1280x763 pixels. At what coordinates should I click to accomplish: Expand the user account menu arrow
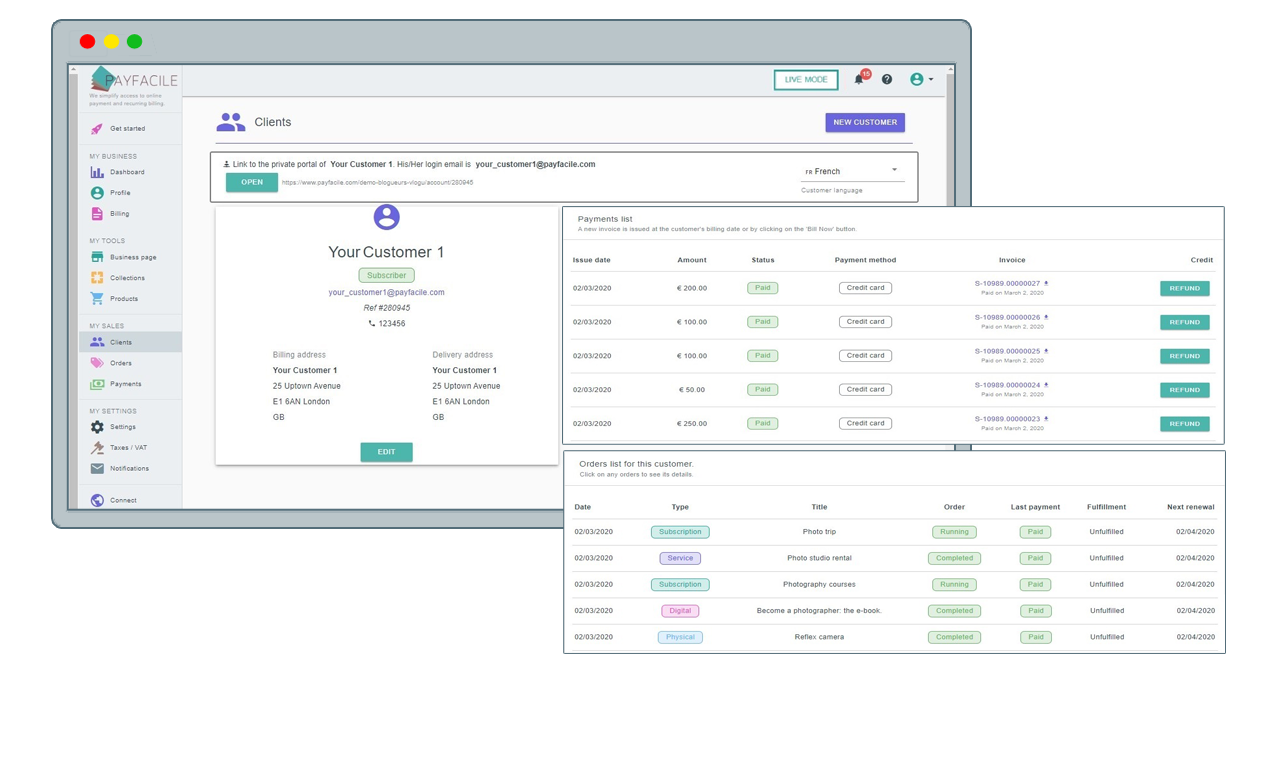click(x=931, y=80)
